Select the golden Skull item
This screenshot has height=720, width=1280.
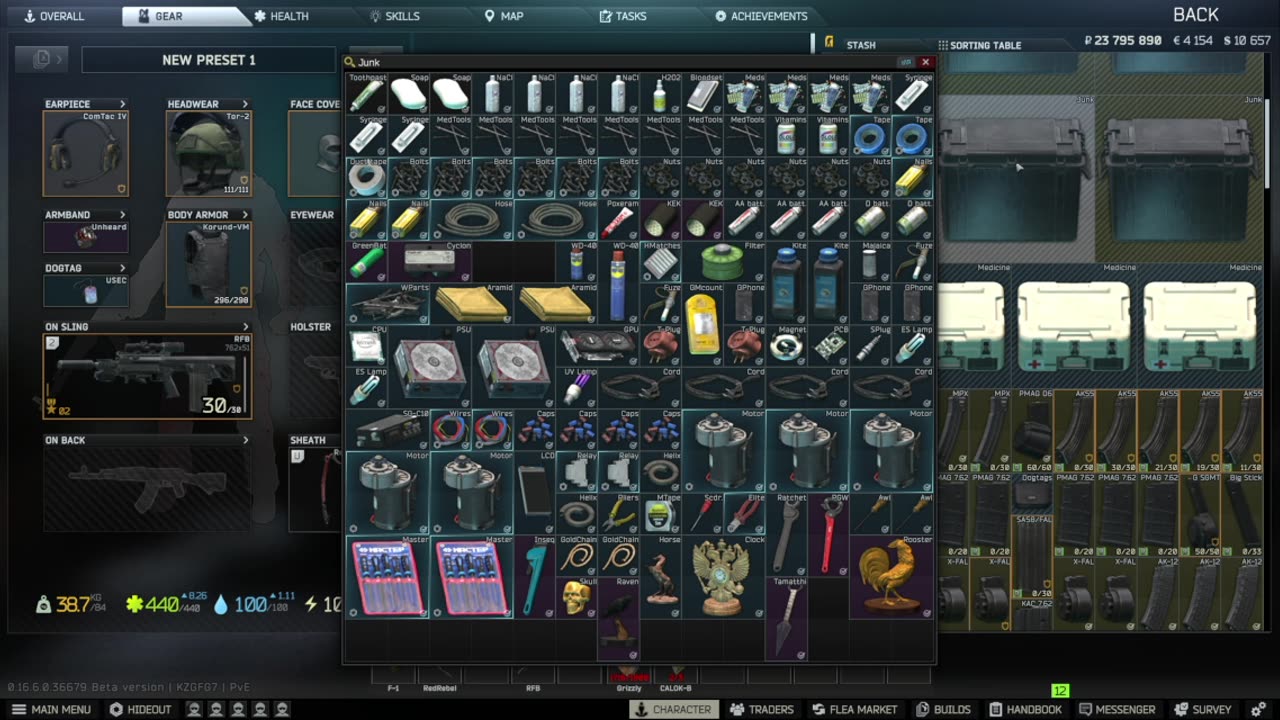577,597
